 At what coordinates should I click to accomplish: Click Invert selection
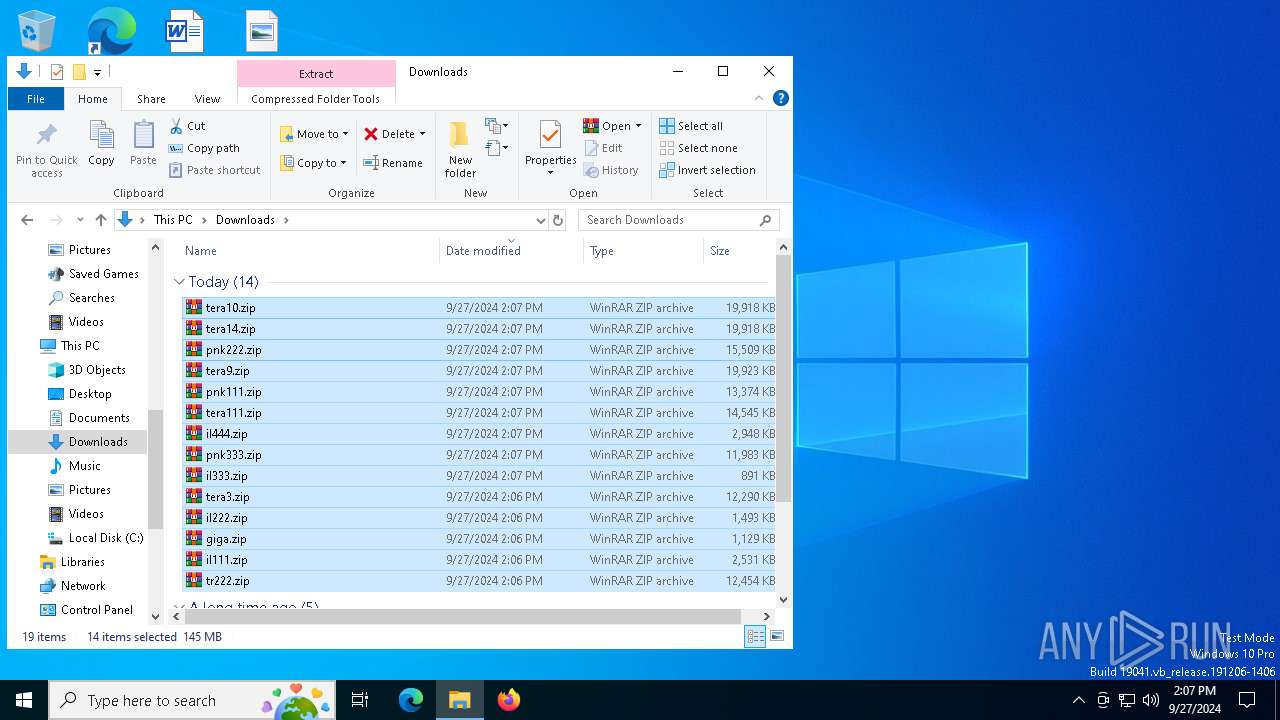(x=707, y=170)
